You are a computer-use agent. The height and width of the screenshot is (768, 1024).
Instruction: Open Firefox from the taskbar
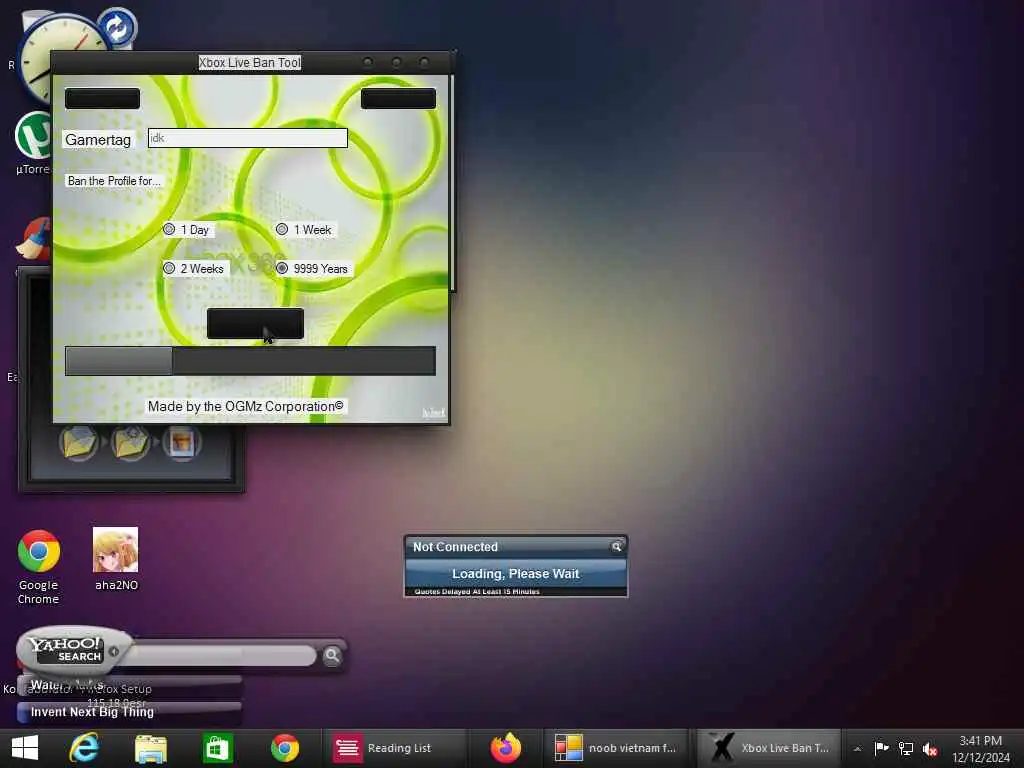506,748
